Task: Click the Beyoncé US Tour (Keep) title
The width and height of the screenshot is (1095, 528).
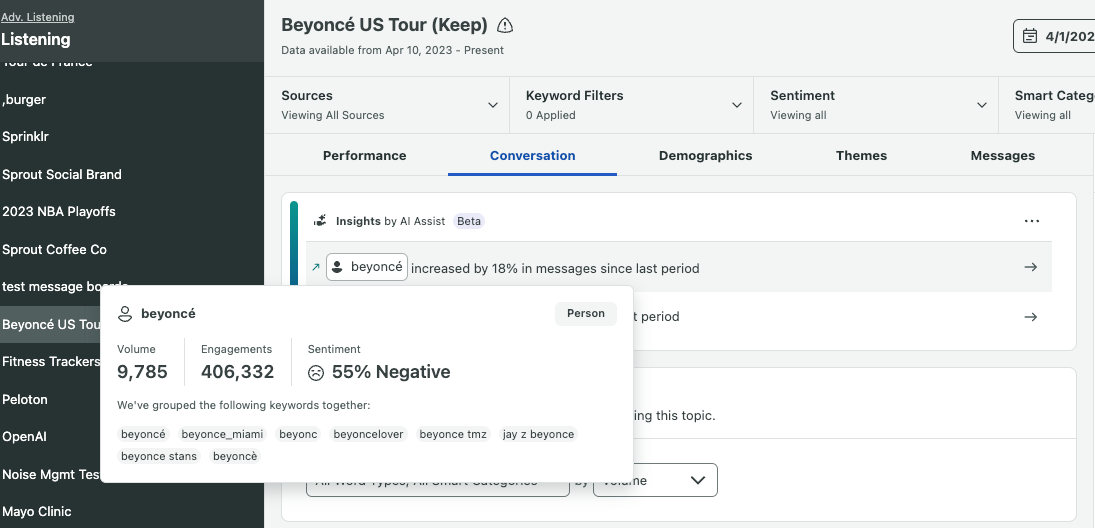Action: click(384, 25)
